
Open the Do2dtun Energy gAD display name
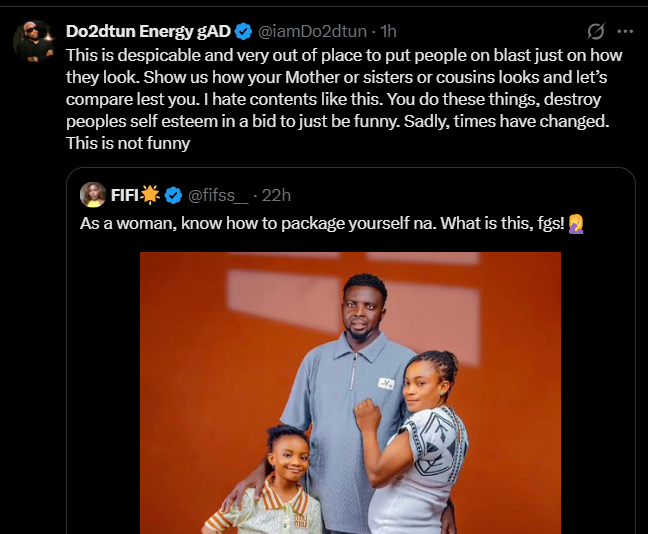click(x=149, y=31)
